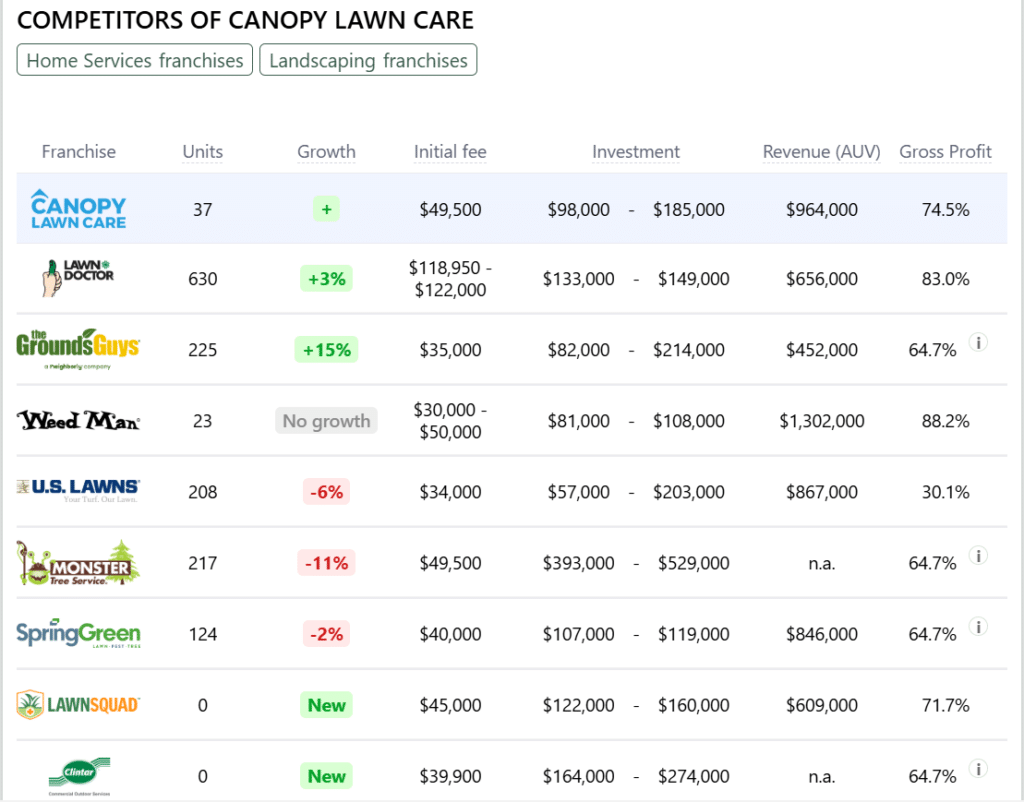The width and height of the screenshot is (1024, 802).
Task: Click the 630 units value
Action: tap(202, 279)
